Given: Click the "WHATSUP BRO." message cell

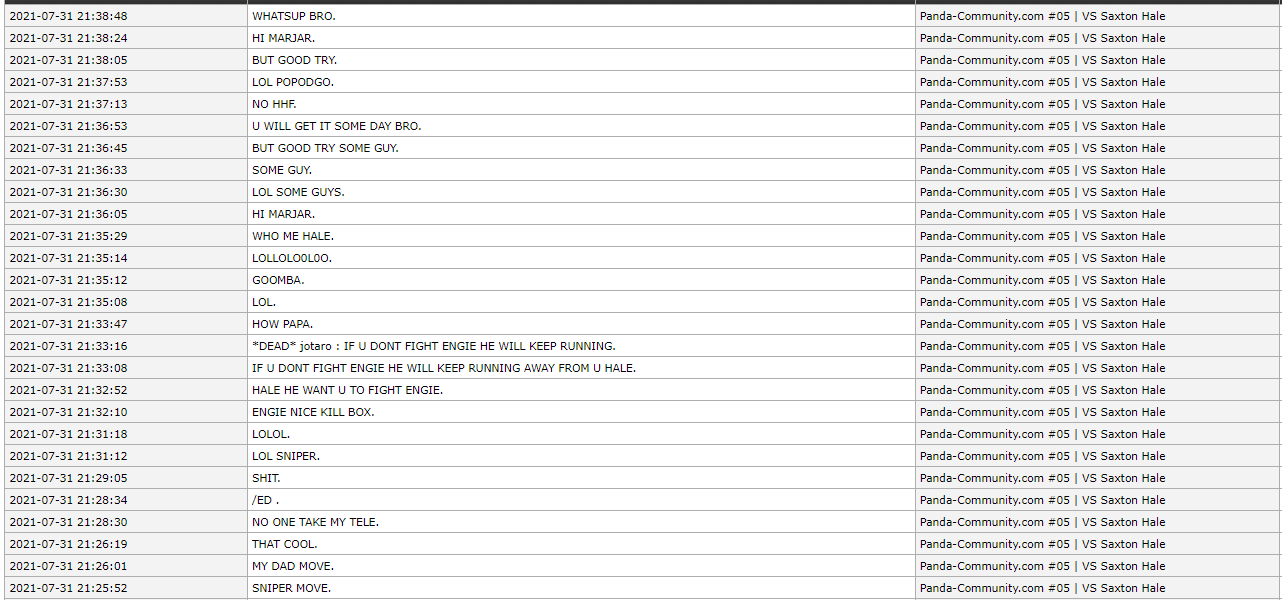Looking at the screenshot, I should (294, 16).
